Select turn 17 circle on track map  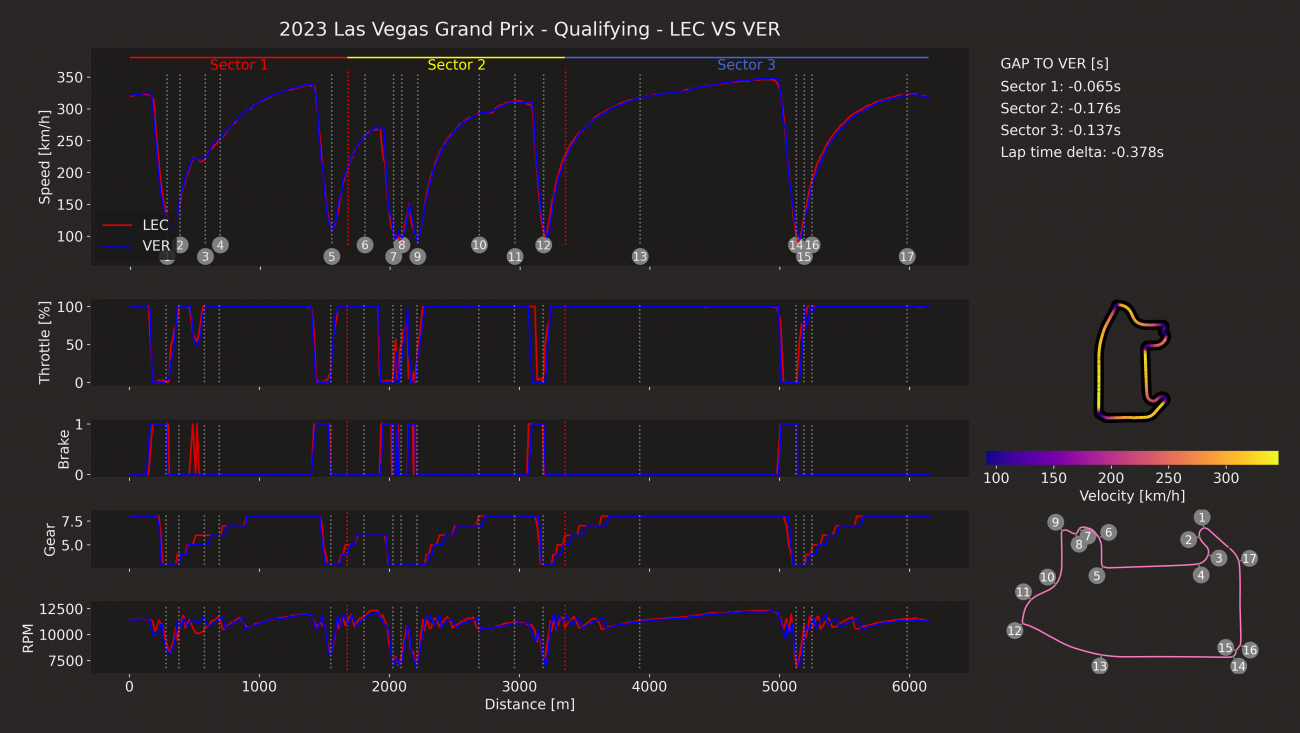pos(1249,559)
